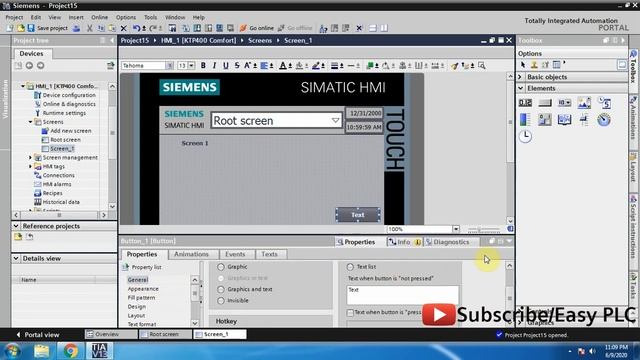The width and height of the screenshot is (640, 360).
Task: Select the Invisible mode radio button
Action: coord(221,300)
